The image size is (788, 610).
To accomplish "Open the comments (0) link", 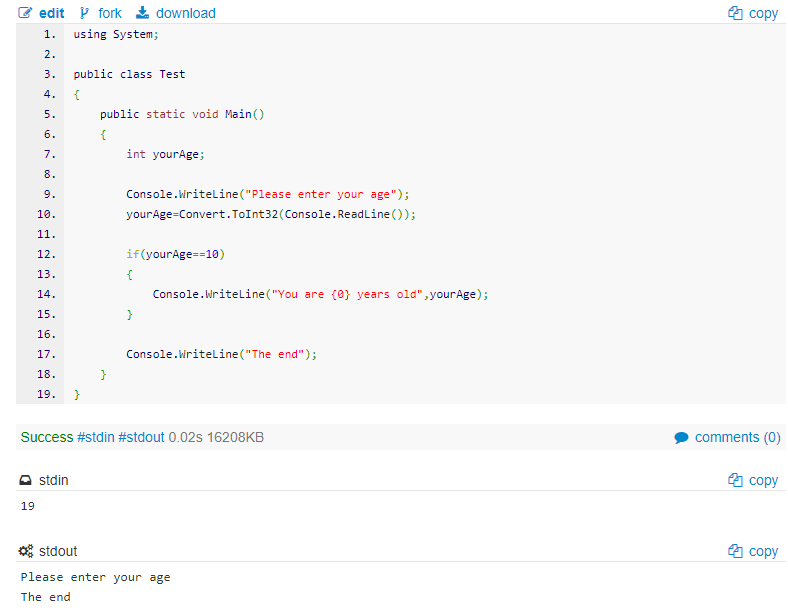I will [738, 437].
